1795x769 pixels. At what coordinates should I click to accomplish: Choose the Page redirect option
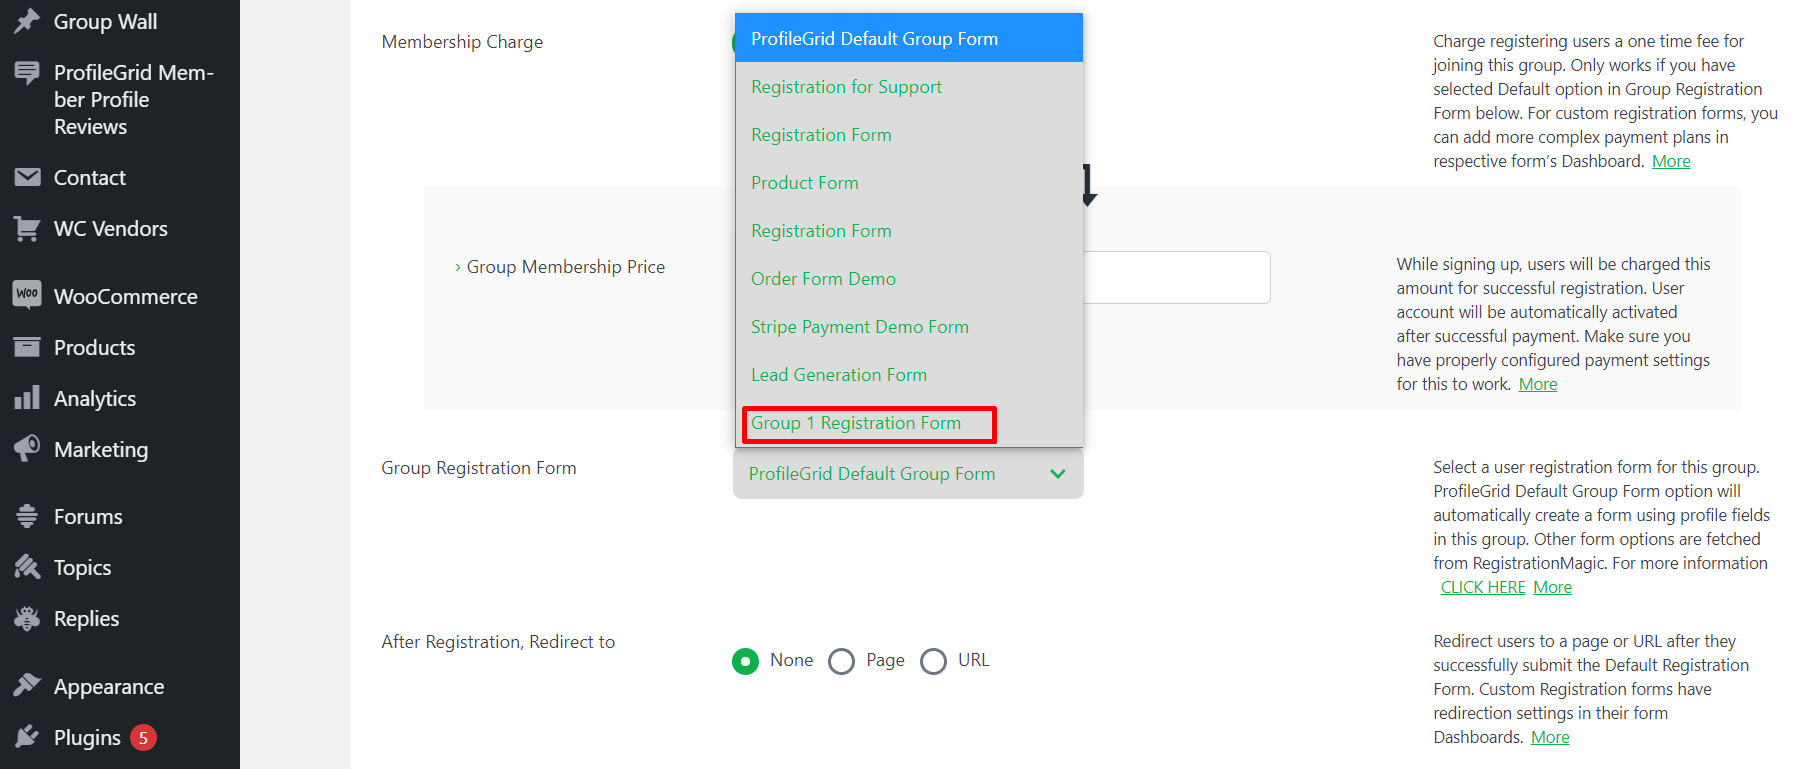841,660
